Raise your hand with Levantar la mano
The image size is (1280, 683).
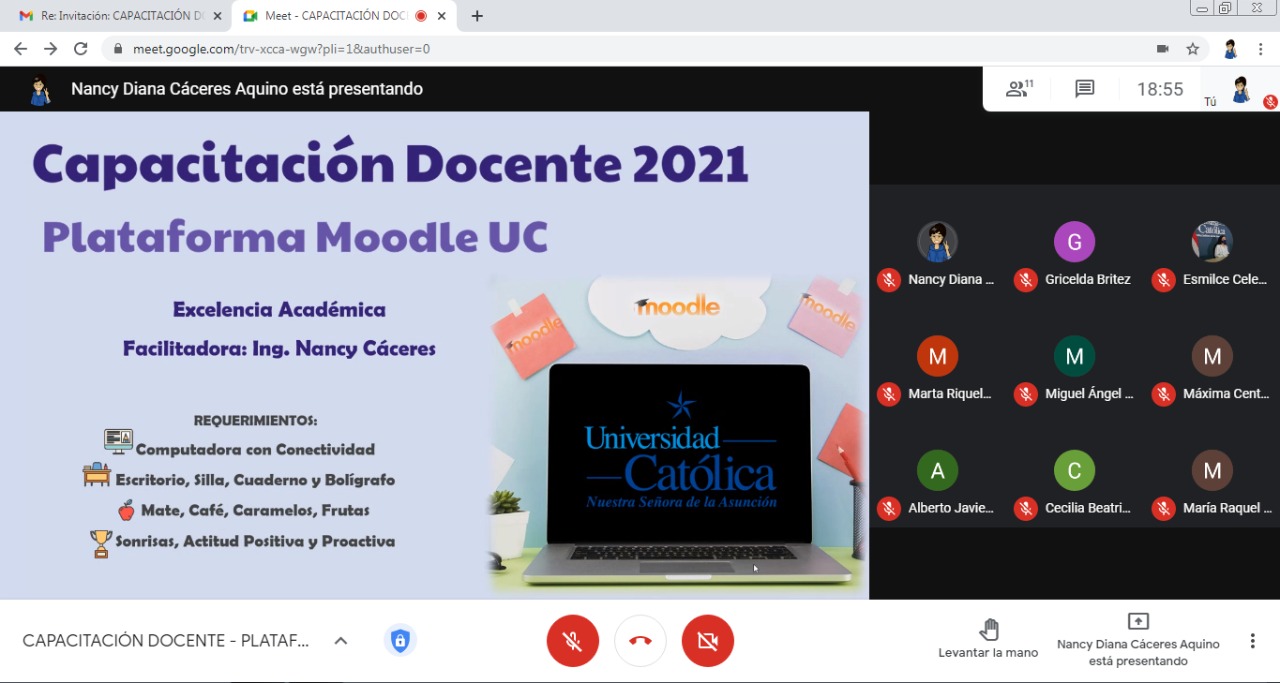tap(988, 639)
